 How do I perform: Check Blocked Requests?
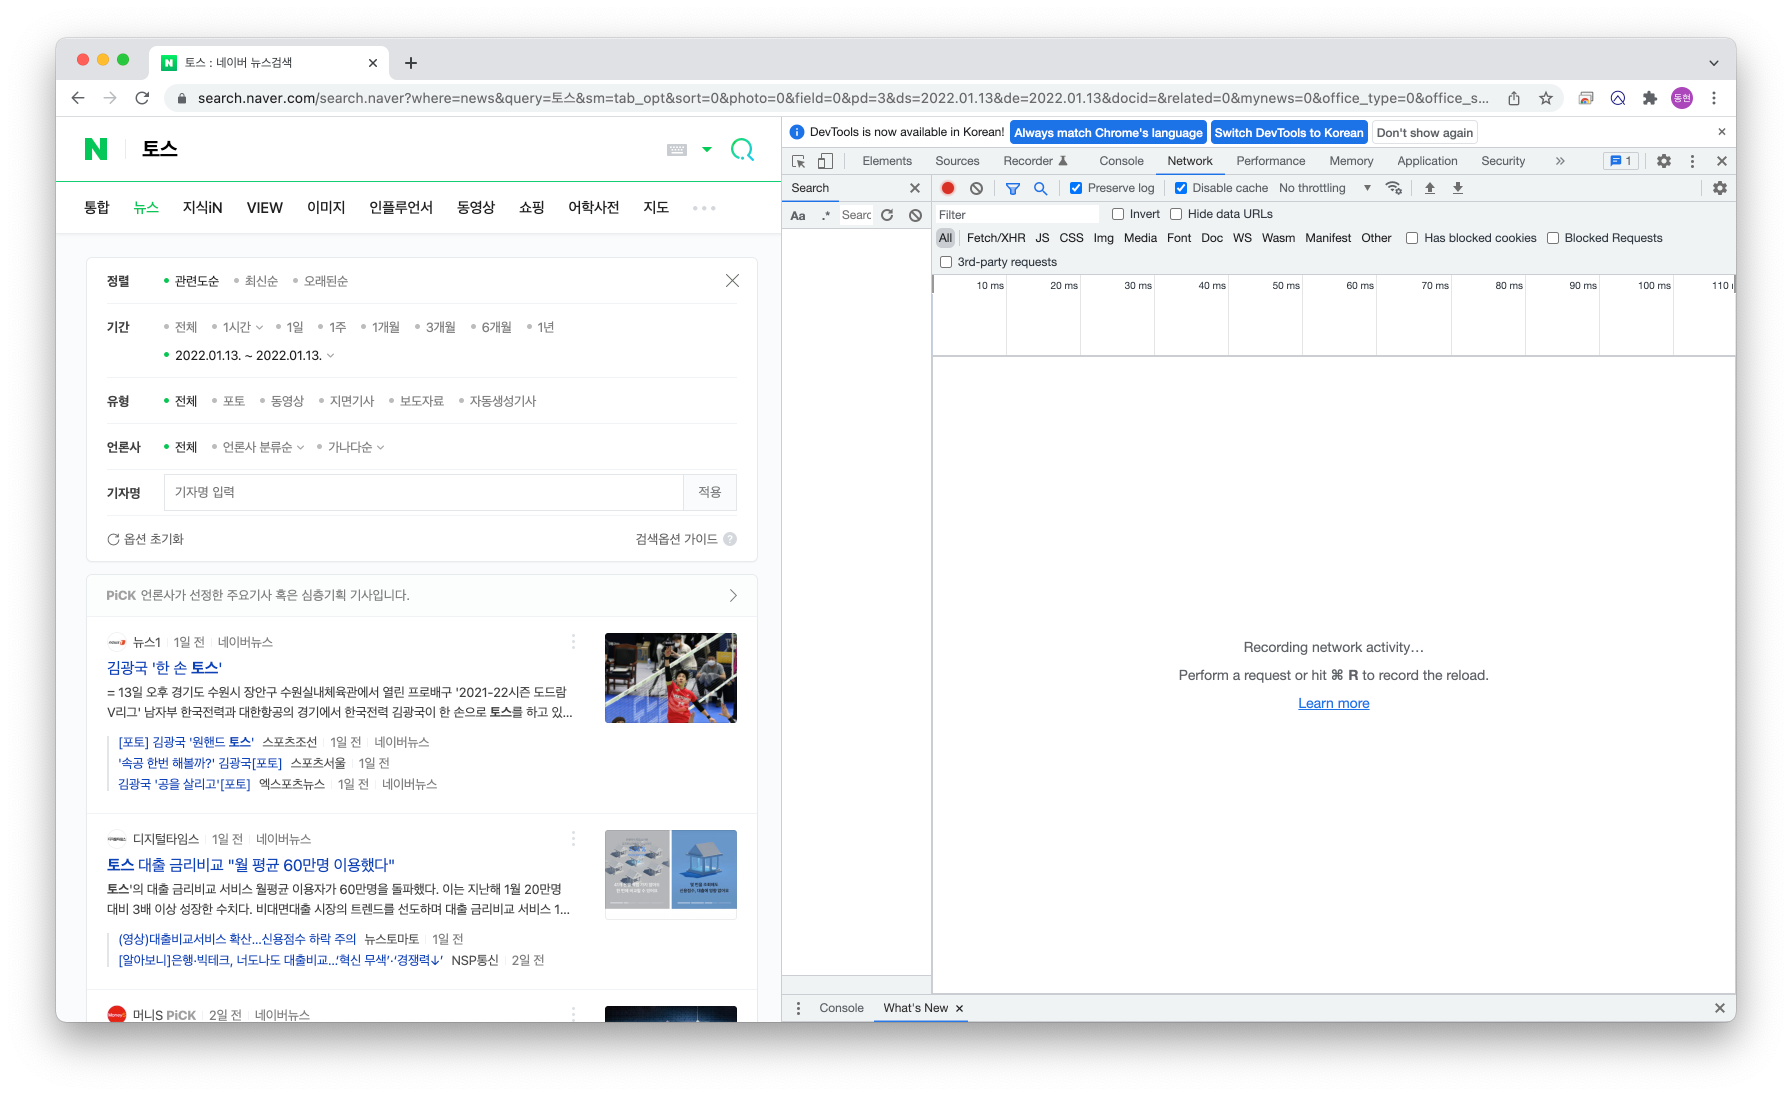coord(1553,238)
